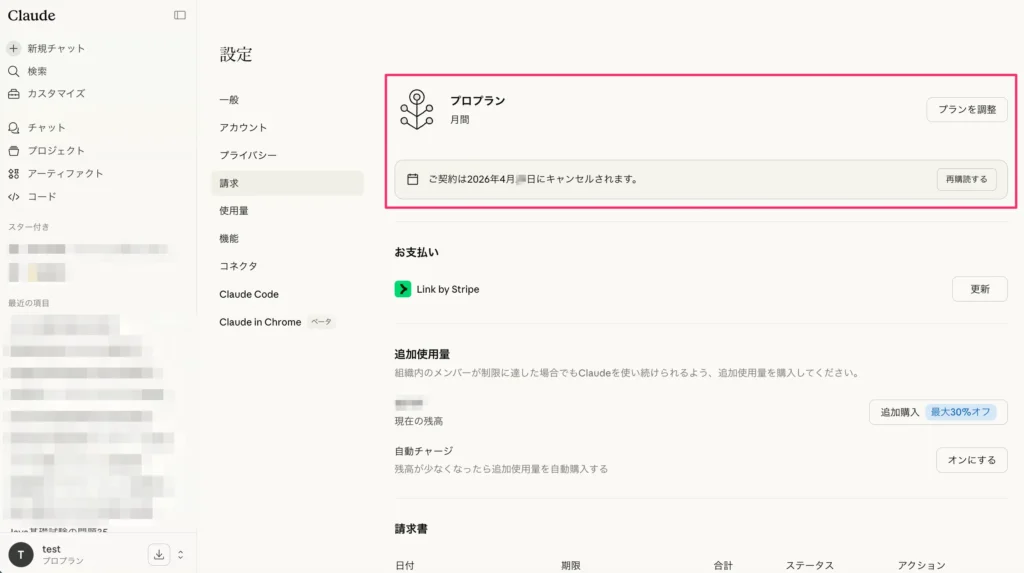Open プロジェクト folder icon in sidebar
Screen dimensions: 1024x573
pos(14,150)
